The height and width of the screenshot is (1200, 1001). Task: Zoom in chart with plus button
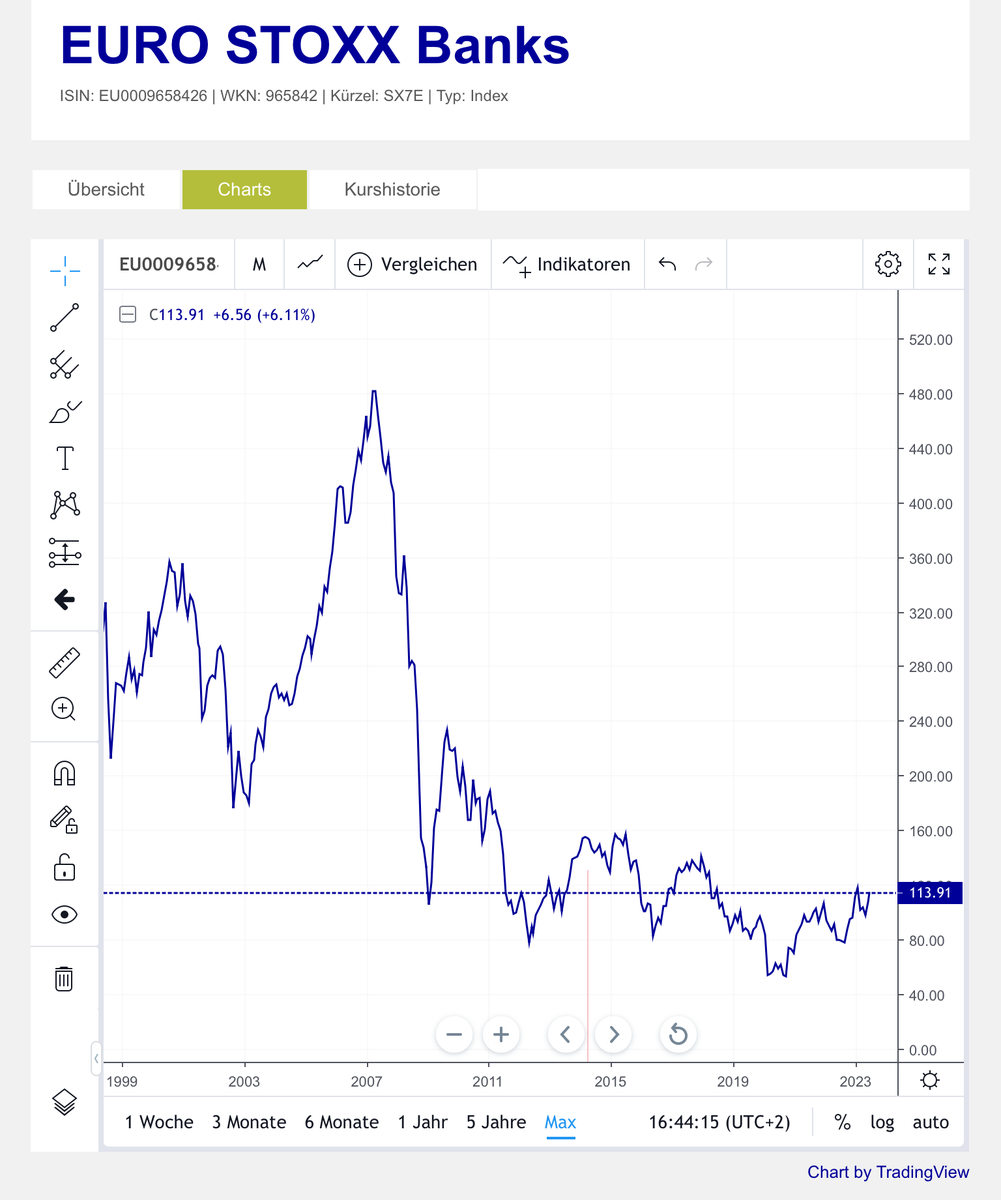tap(501, 1034)
